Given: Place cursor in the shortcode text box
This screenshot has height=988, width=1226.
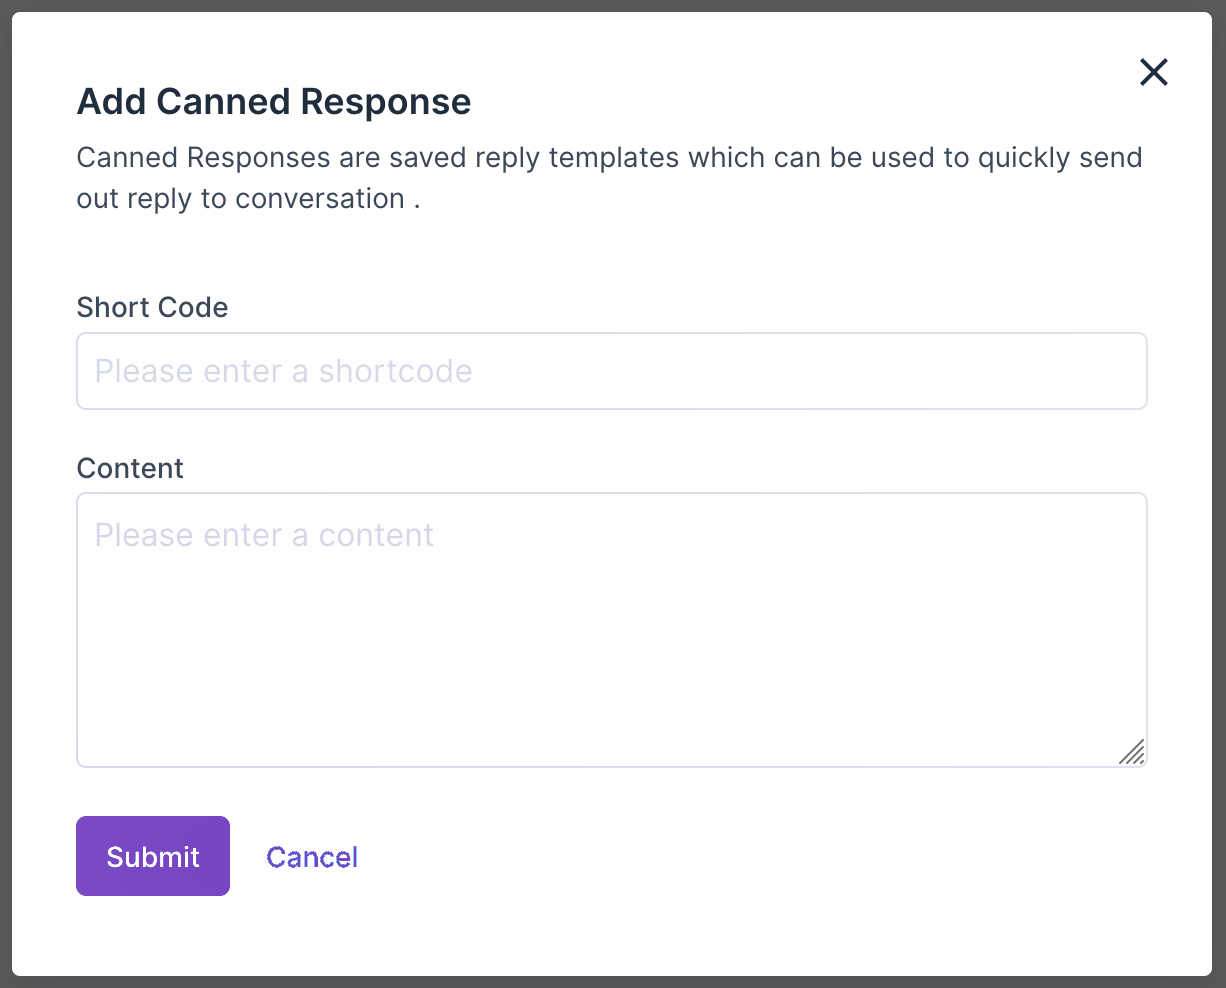Looking at the screenshot, I should [x=611, y=371].
